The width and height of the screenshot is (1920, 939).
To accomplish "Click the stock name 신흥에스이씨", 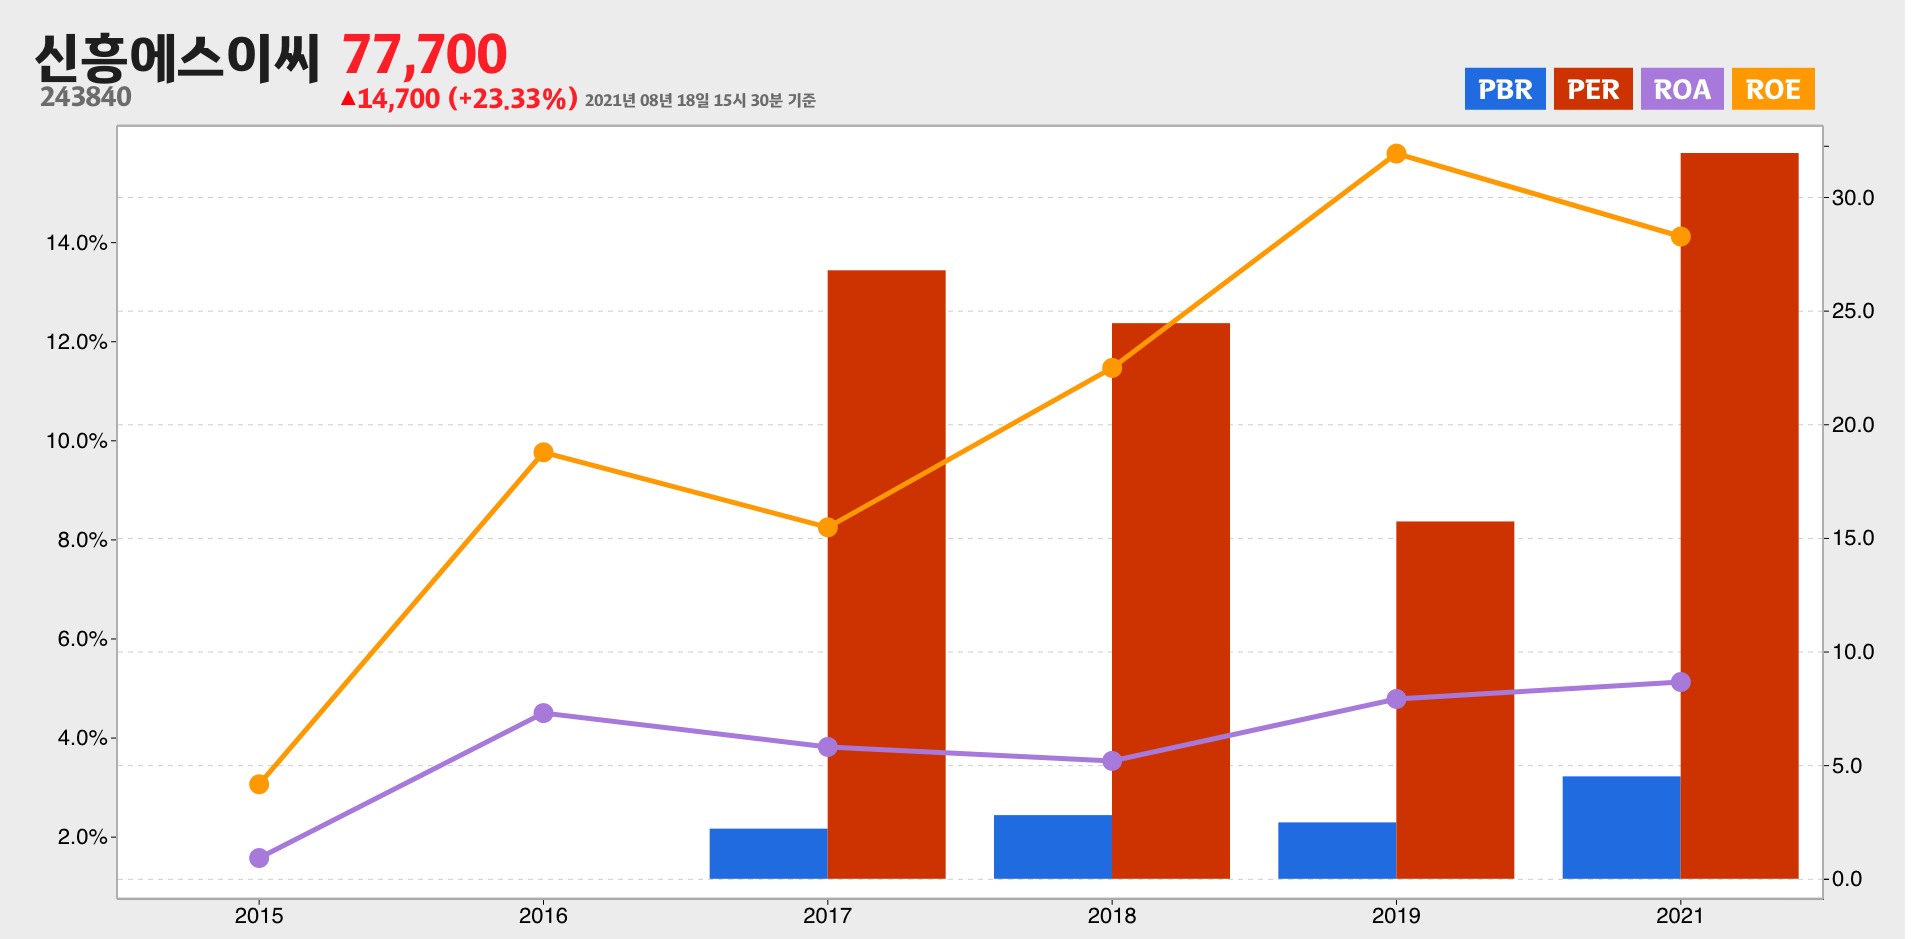I will pyautogui.click(x=178, y=58).
